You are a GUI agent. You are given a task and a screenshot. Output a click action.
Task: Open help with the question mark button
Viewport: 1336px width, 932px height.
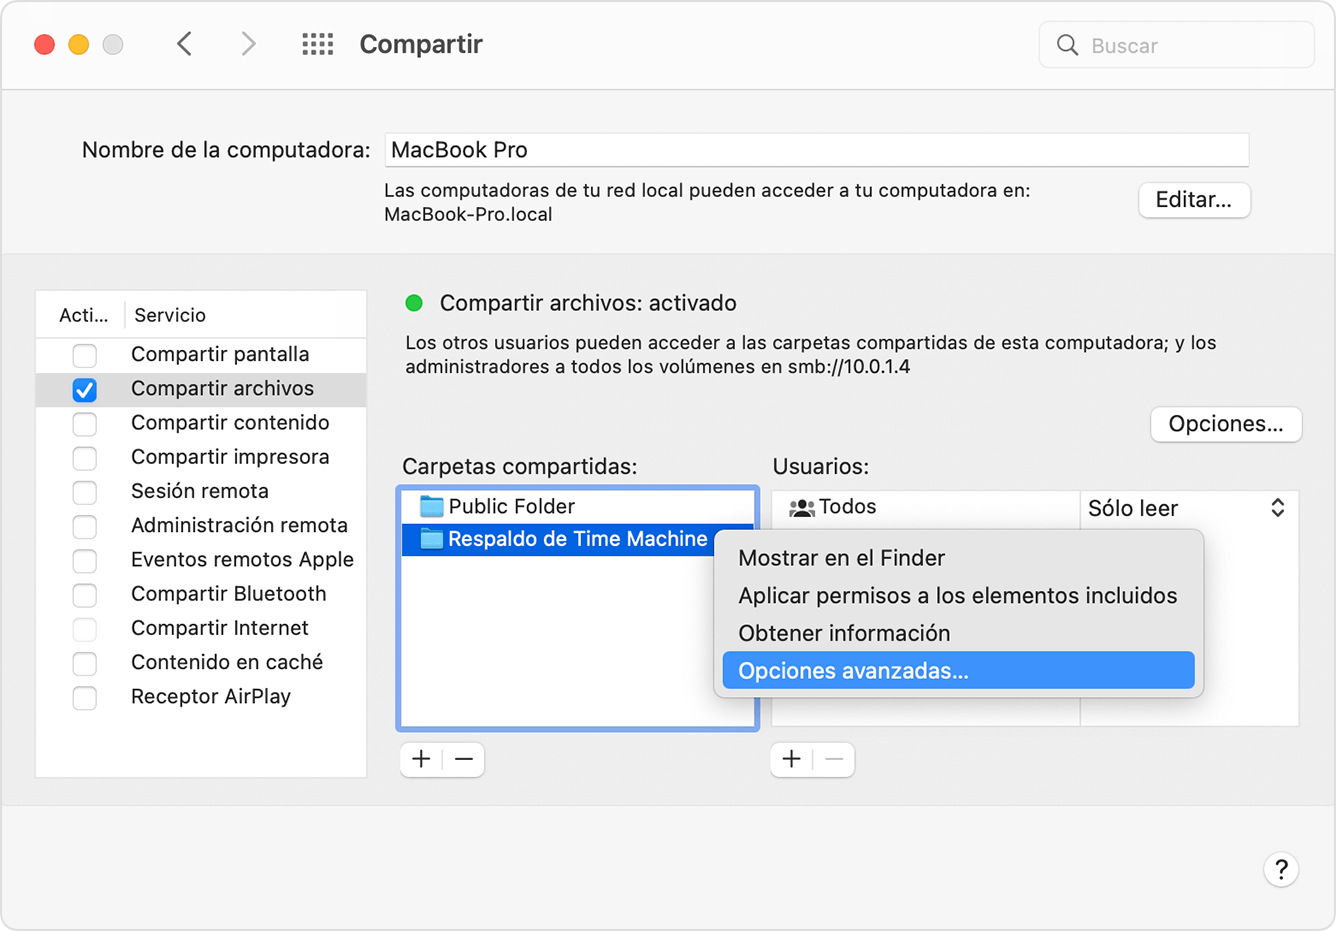[x=1281, y=869]
